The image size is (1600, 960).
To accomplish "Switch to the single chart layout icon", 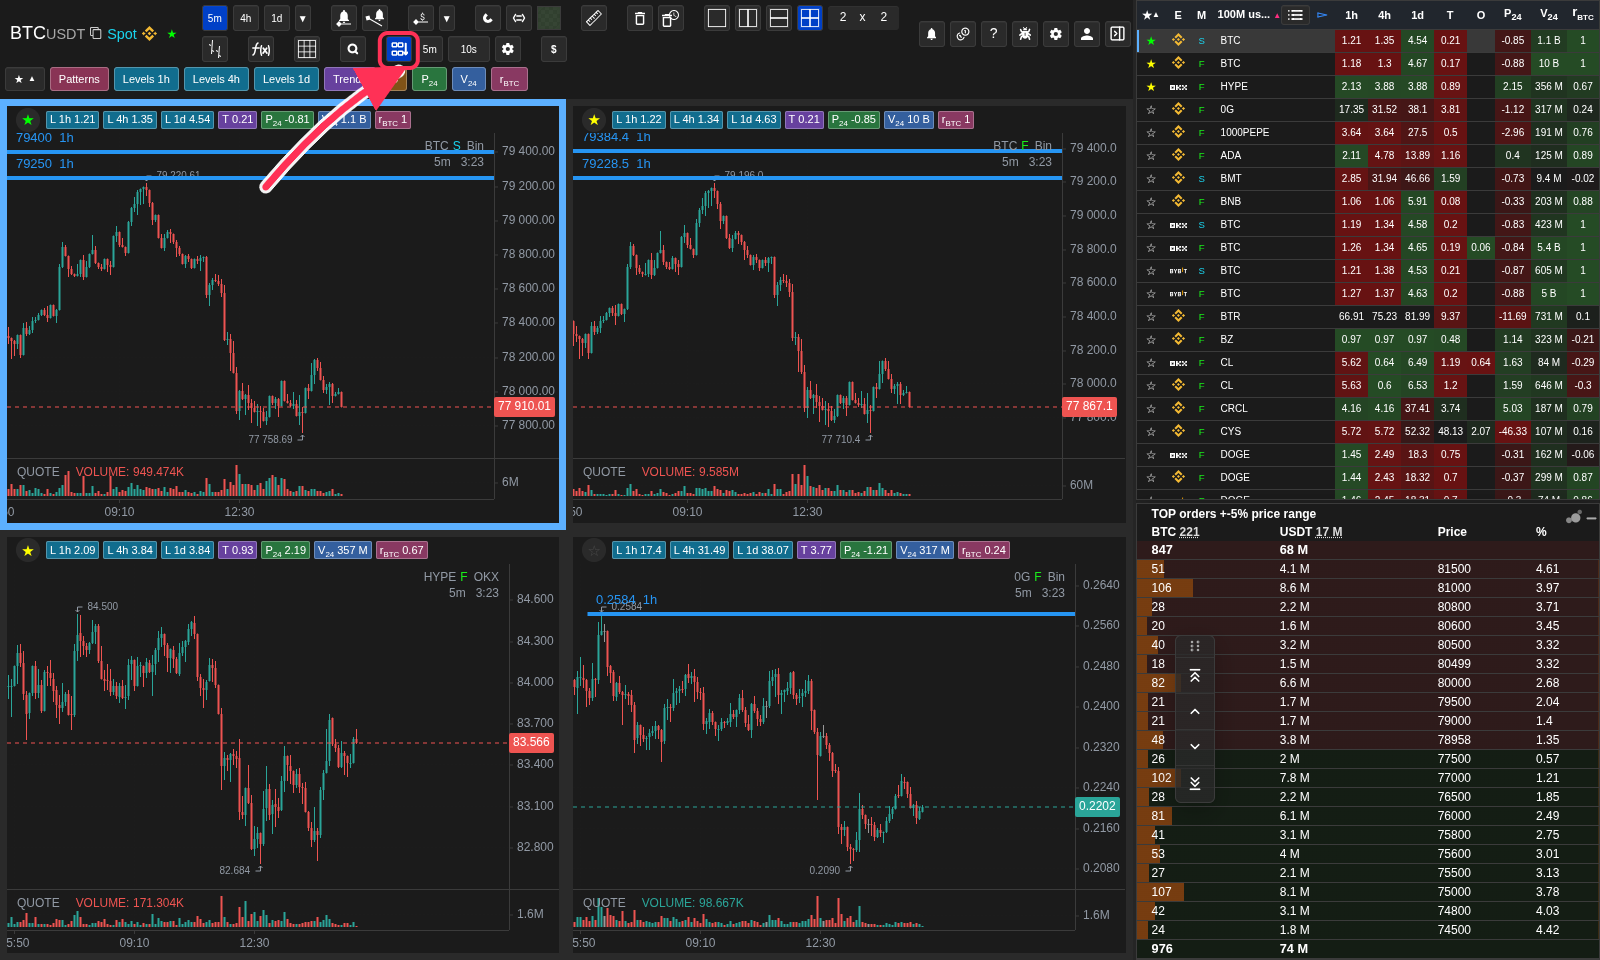I will coord(717,18).
